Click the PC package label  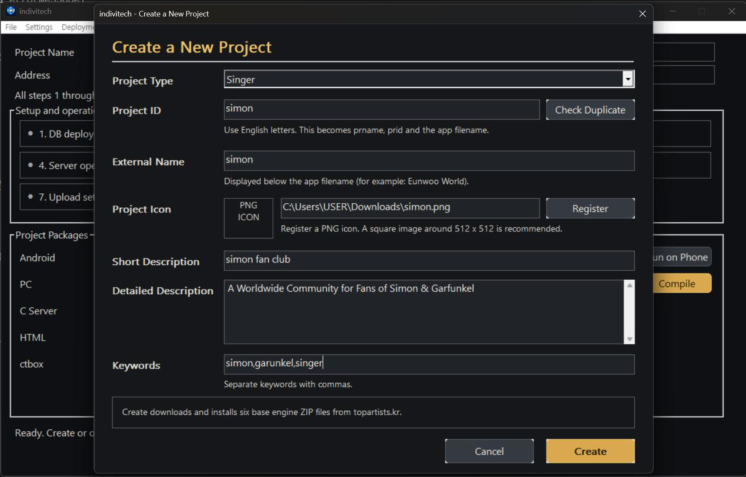click(26, 284)
